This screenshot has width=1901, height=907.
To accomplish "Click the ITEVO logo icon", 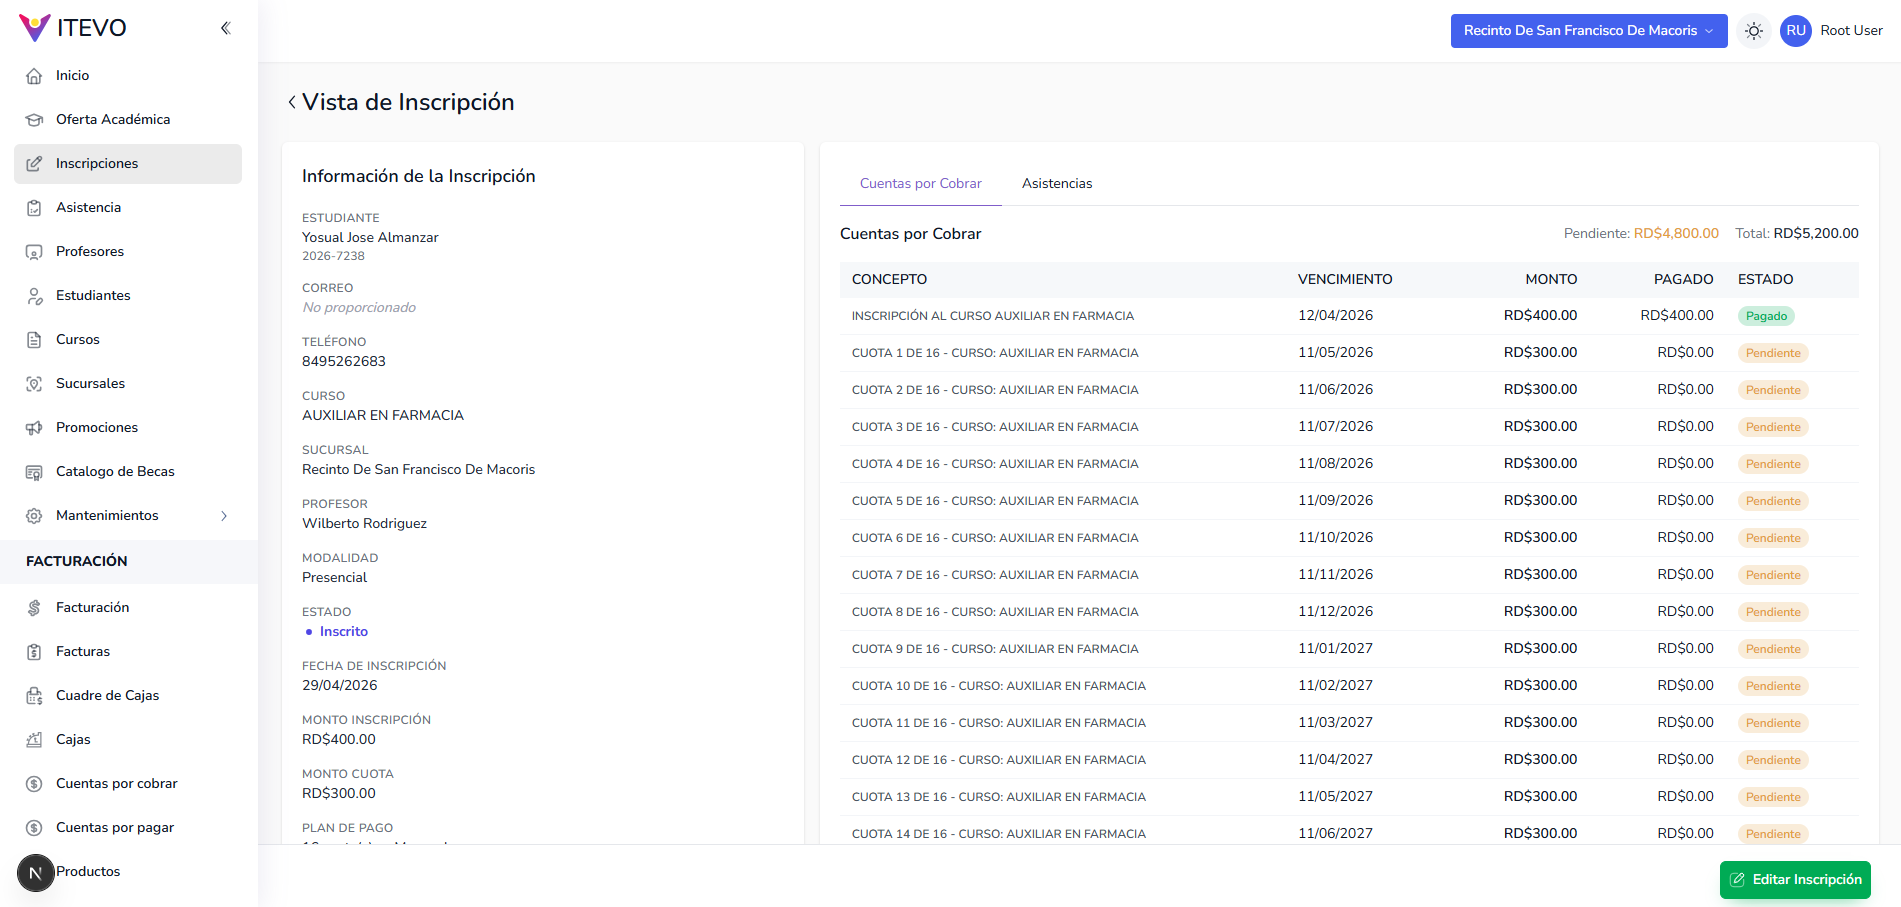I will click(34, 28).
